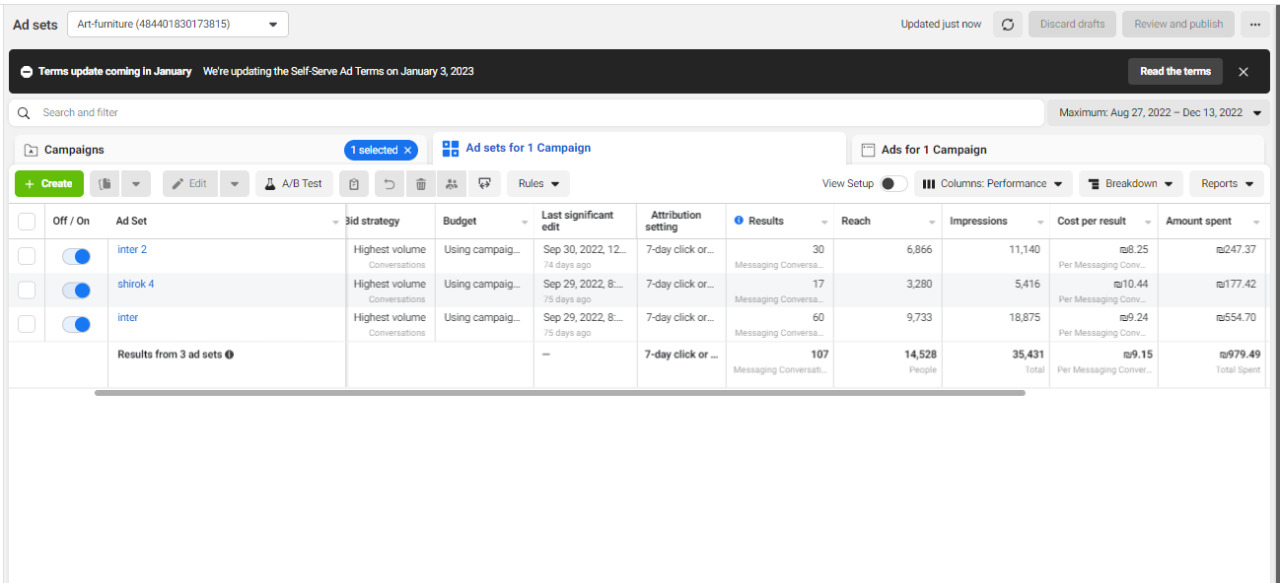The image size is (1280, 583).
Task: Check the select-all checkbox in table header
Action: (x=27, y=222)
